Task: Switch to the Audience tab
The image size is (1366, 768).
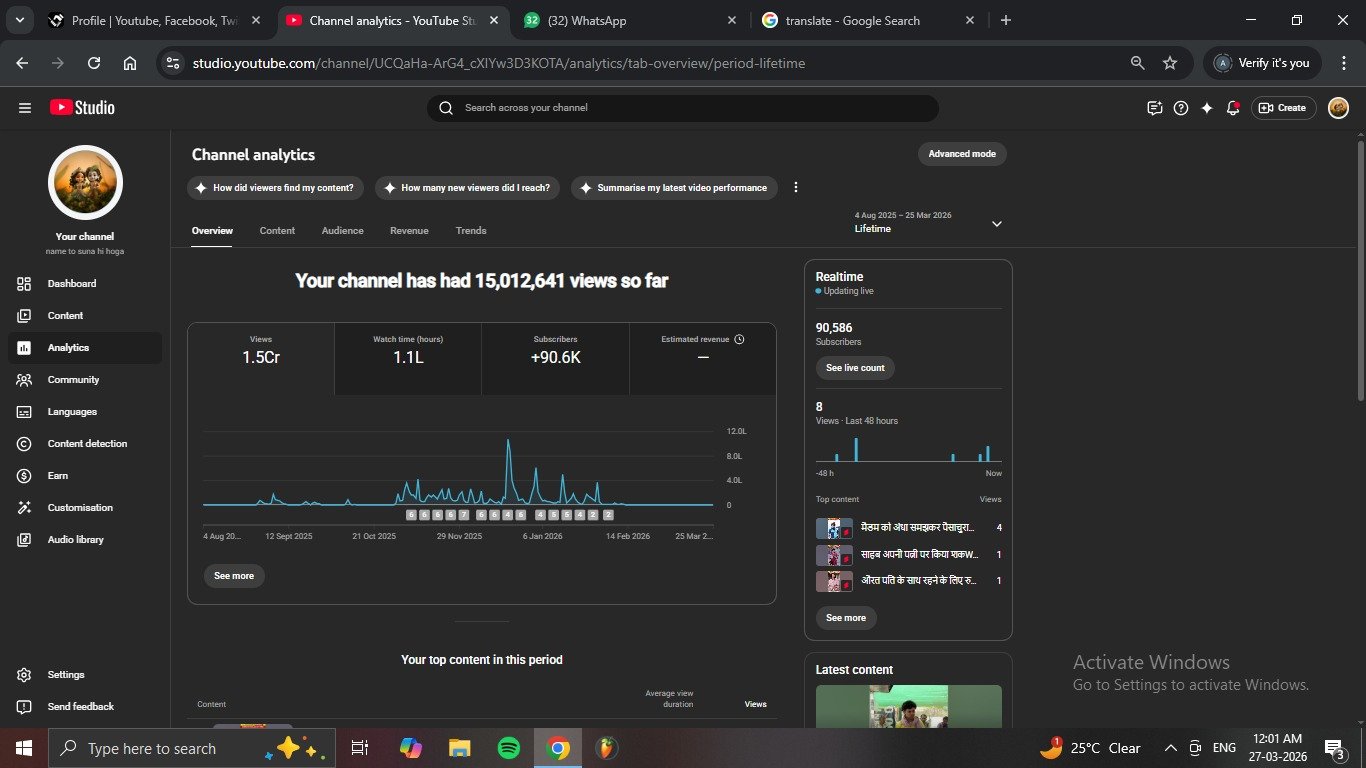Action: [342, 231]
